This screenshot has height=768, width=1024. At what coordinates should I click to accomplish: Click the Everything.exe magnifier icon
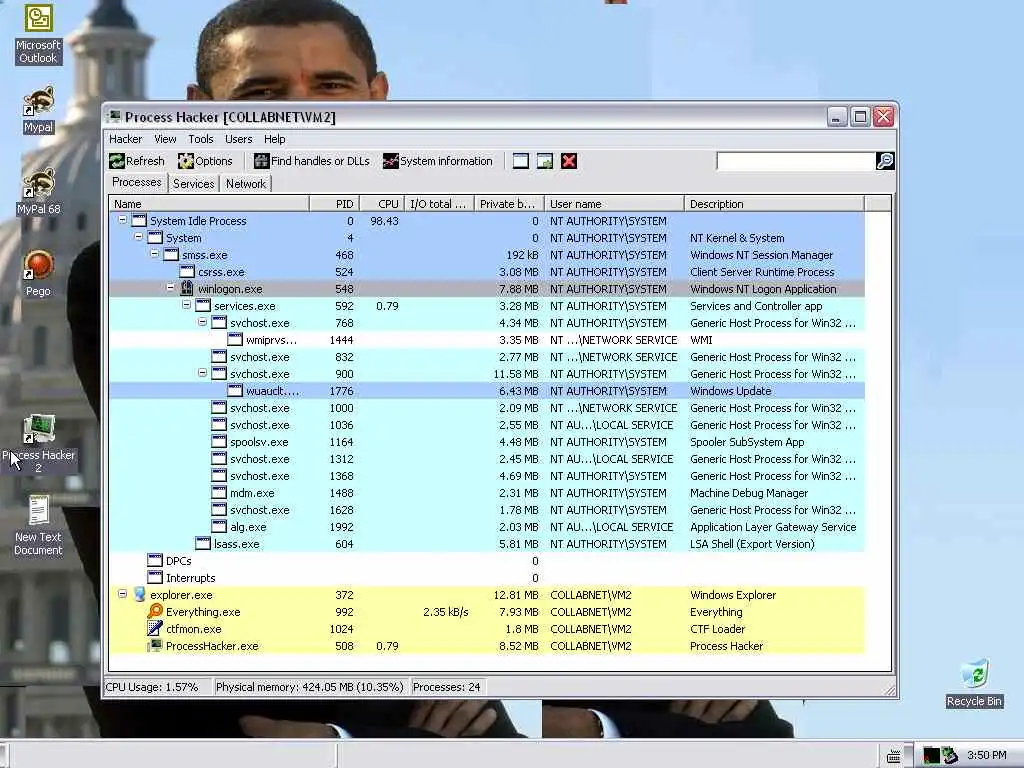click(x=155, y=611)
